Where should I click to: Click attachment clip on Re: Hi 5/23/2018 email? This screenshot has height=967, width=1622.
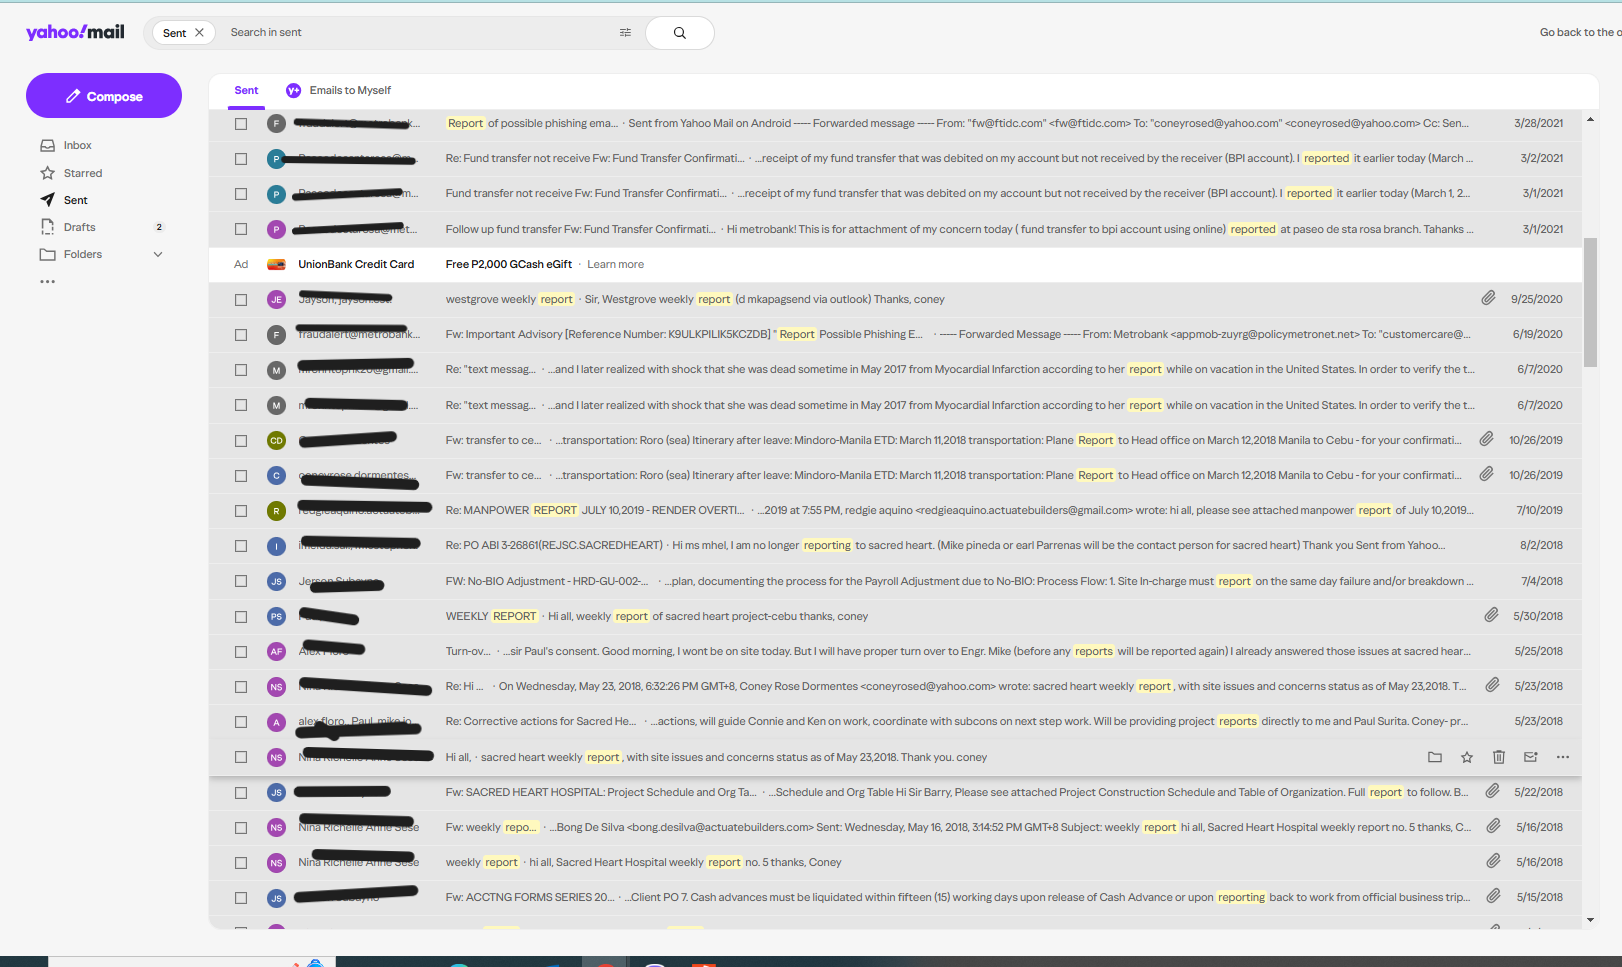(1492, 685)
